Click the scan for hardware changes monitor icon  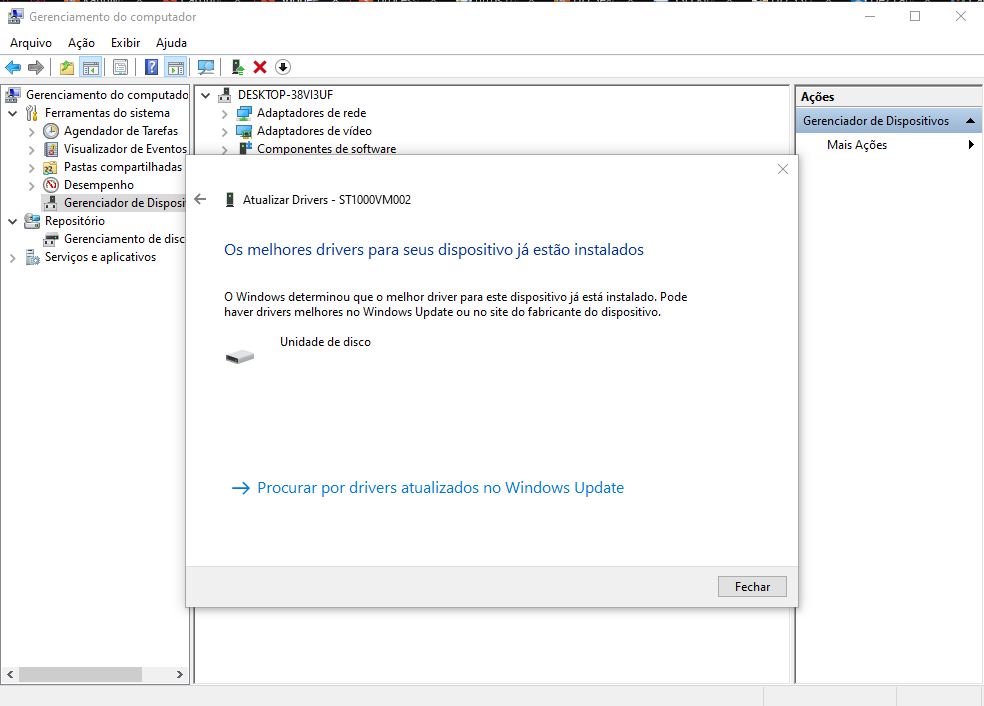click(x=206, y=67)
